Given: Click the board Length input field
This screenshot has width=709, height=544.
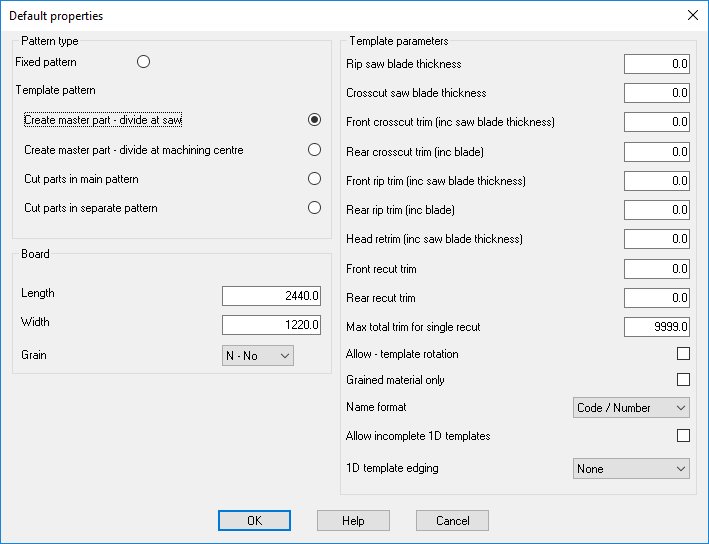Looking at the screenshot, I should pos(271,296).
